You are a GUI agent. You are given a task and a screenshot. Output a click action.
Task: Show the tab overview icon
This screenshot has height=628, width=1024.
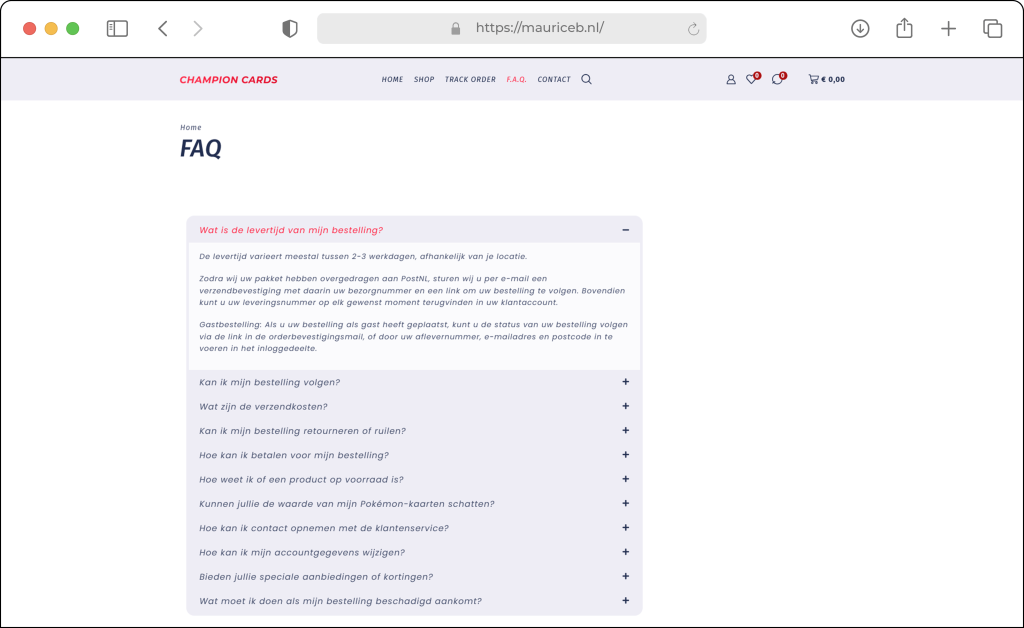pyautogui.click(x=993, y=28)
